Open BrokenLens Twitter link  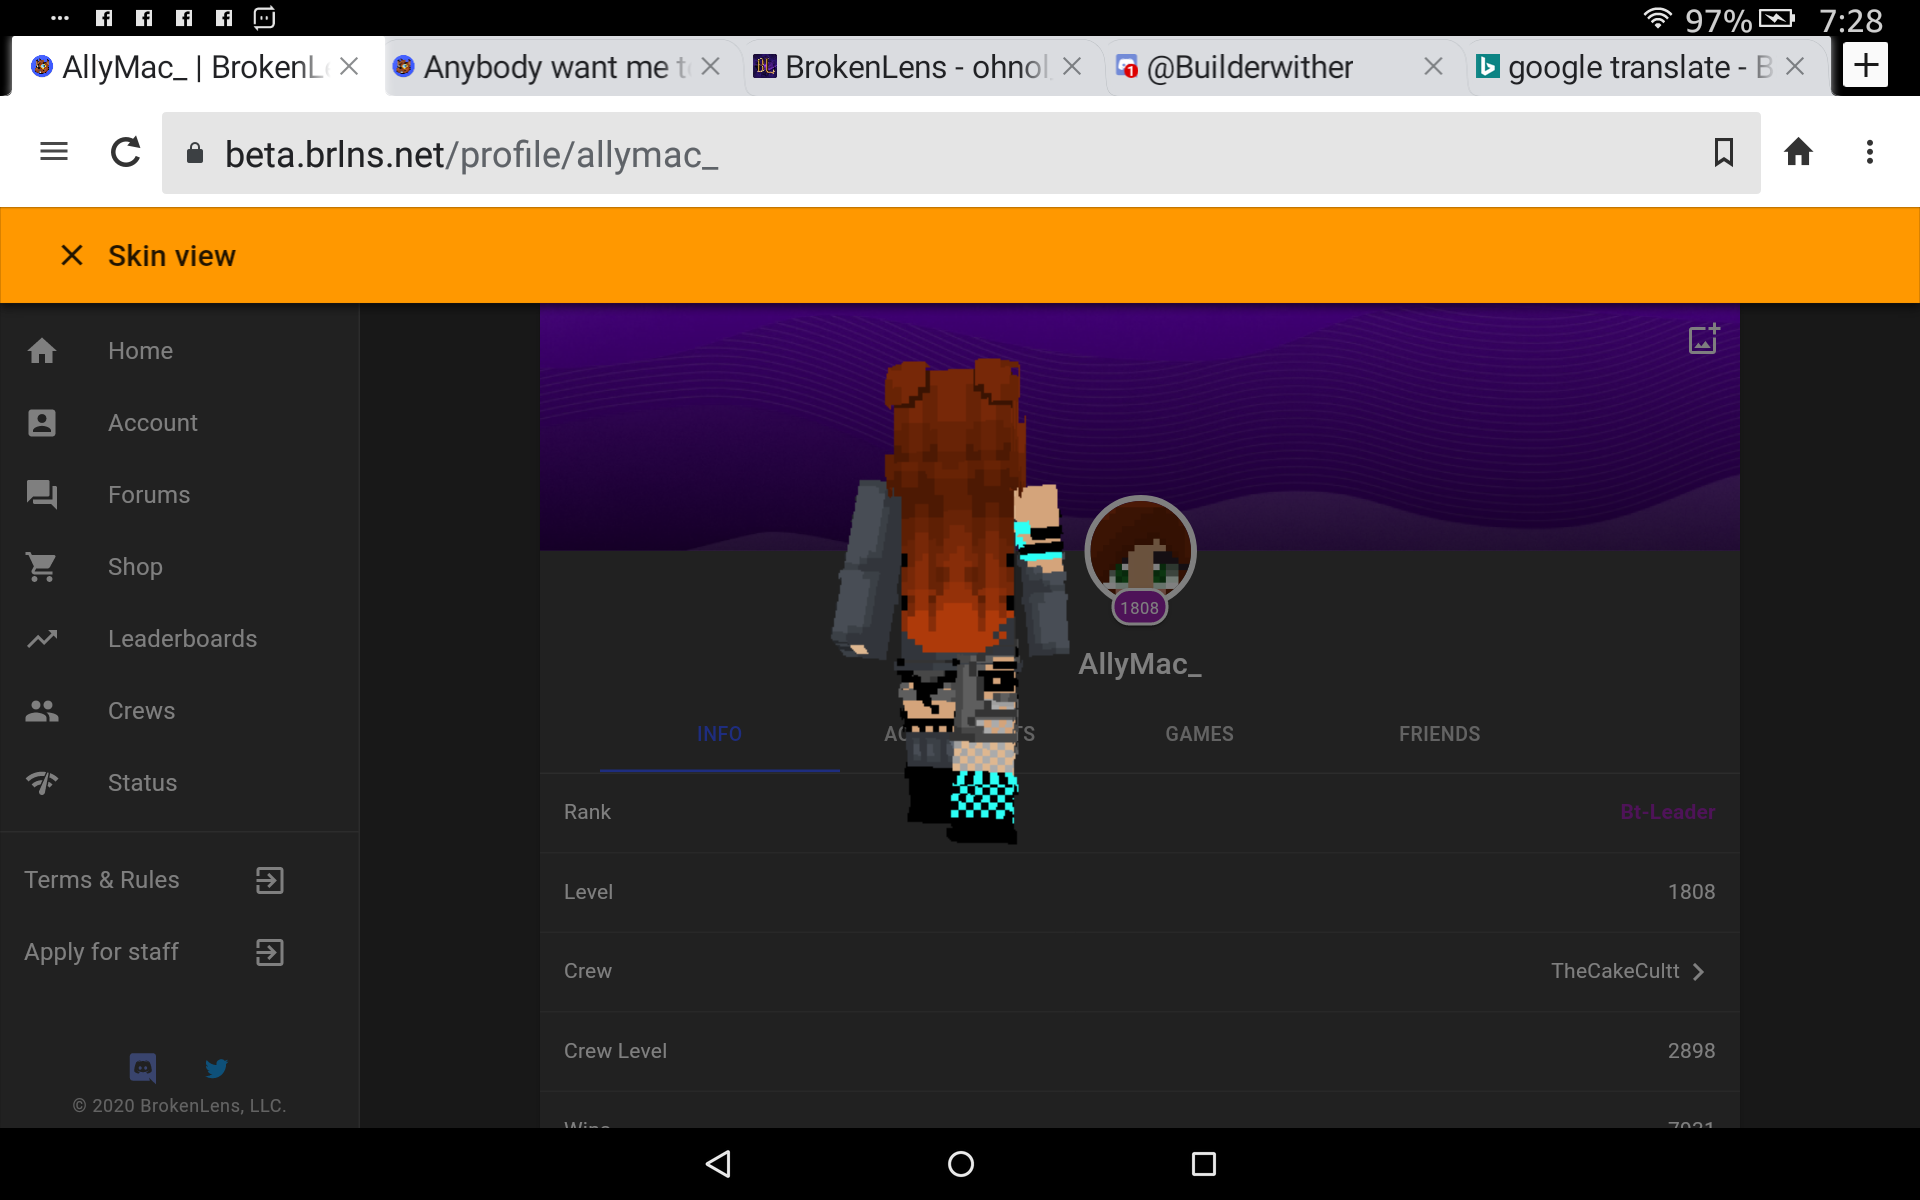[216, 1068]
